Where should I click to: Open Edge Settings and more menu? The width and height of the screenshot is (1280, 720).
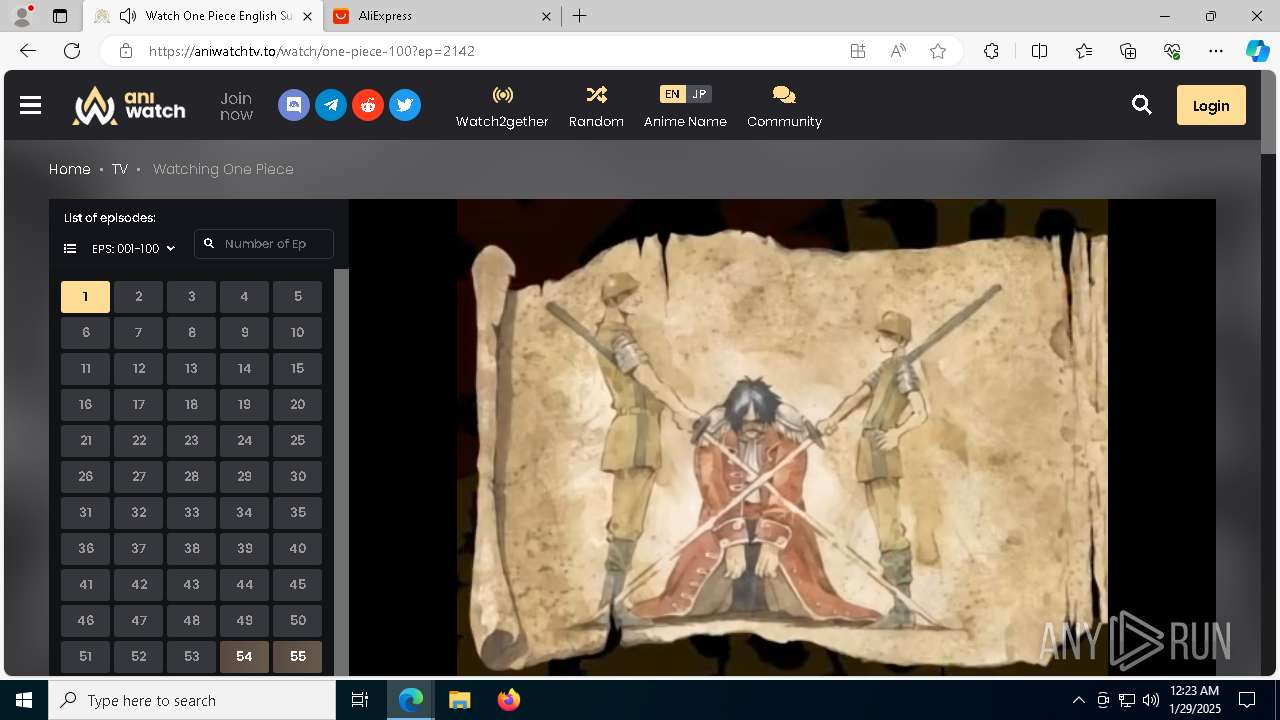(x=1216, y=51)
